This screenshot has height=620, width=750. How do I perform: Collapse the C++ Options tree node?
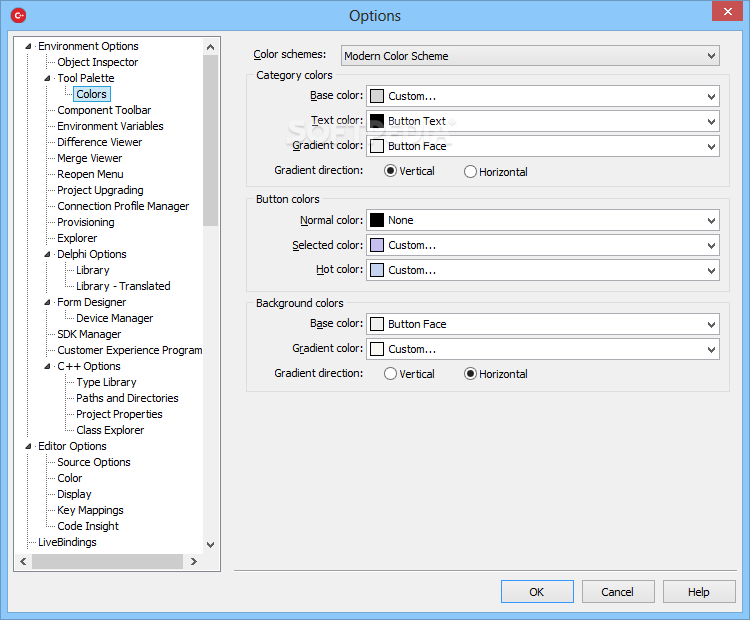pos(47,366)
